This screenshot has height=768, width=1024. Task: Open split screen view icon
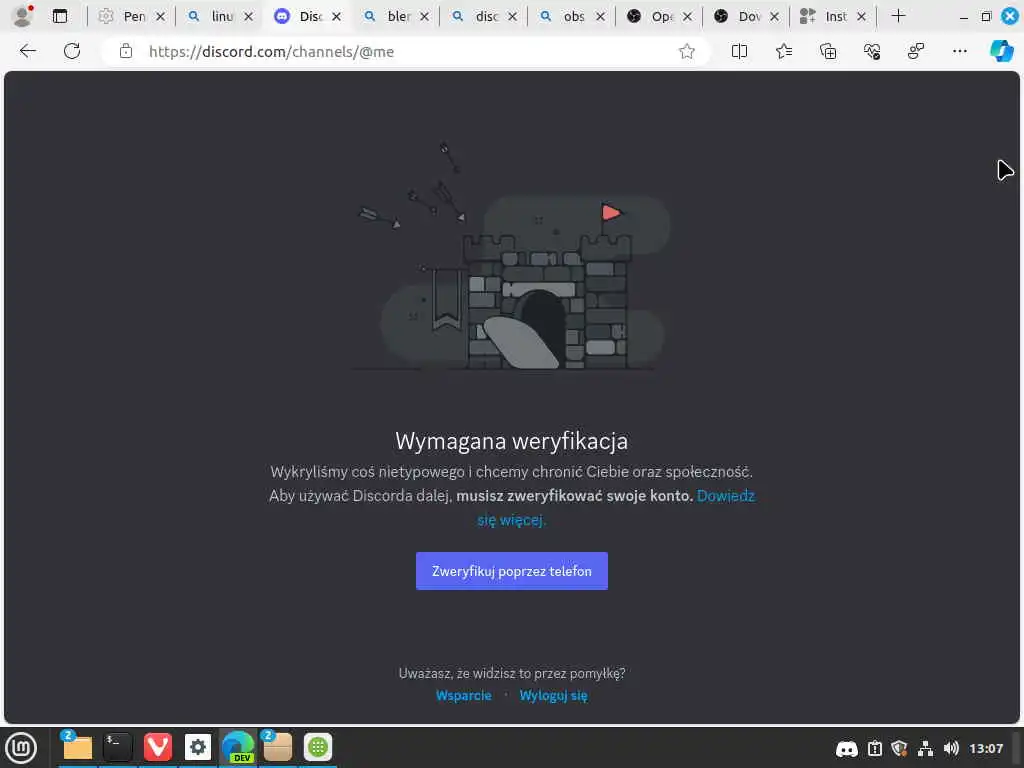(x=739, y=51)
